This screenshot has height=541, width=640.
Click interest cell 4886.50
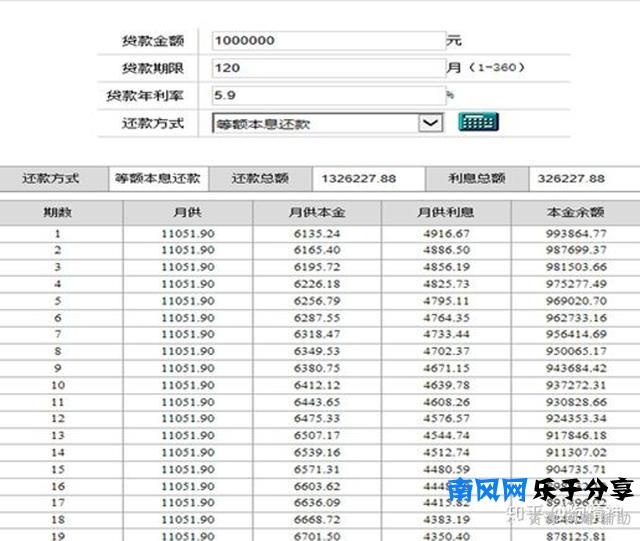click(446, 250)
